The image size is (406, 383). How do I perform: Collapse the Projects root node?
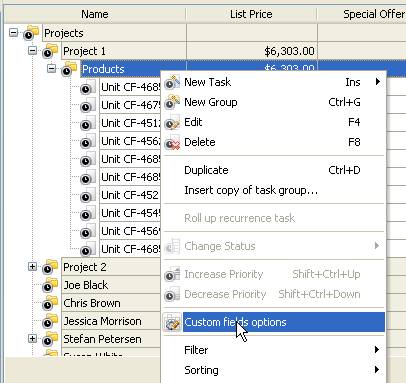pyautogui.click(x=13, y=33)
